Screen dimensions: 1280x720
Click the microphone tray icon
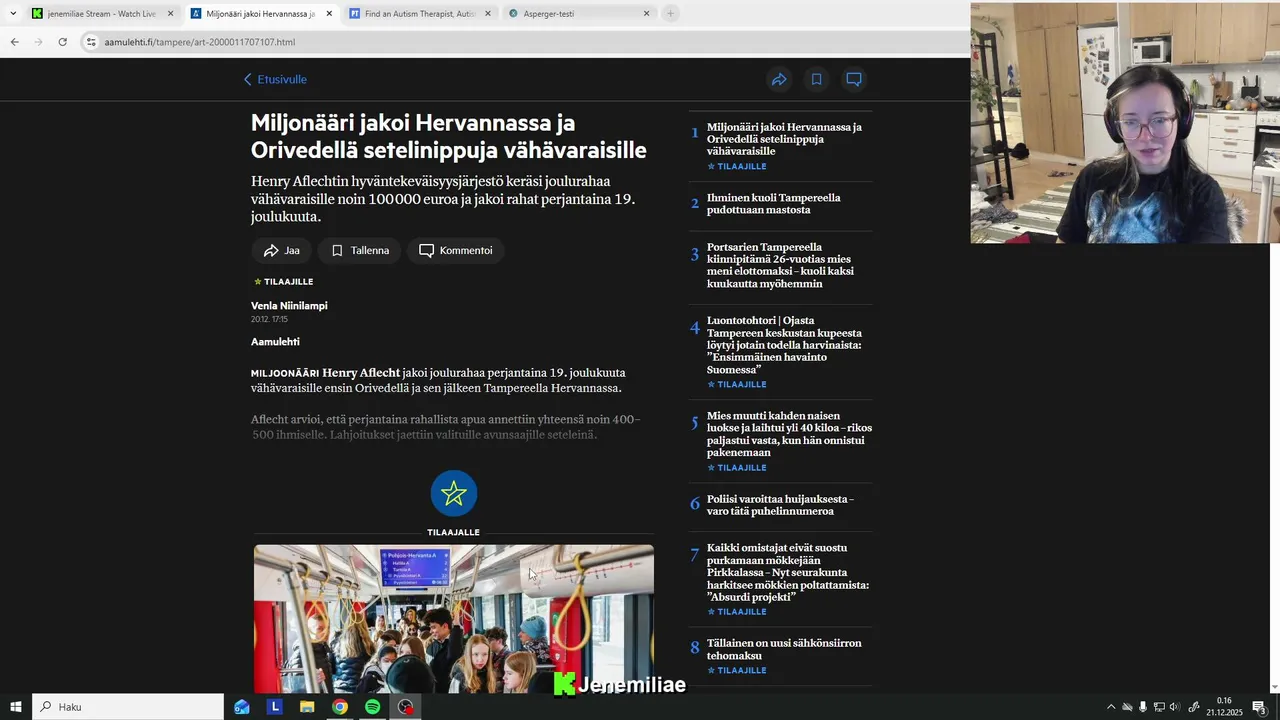(x=1143, y=707)
